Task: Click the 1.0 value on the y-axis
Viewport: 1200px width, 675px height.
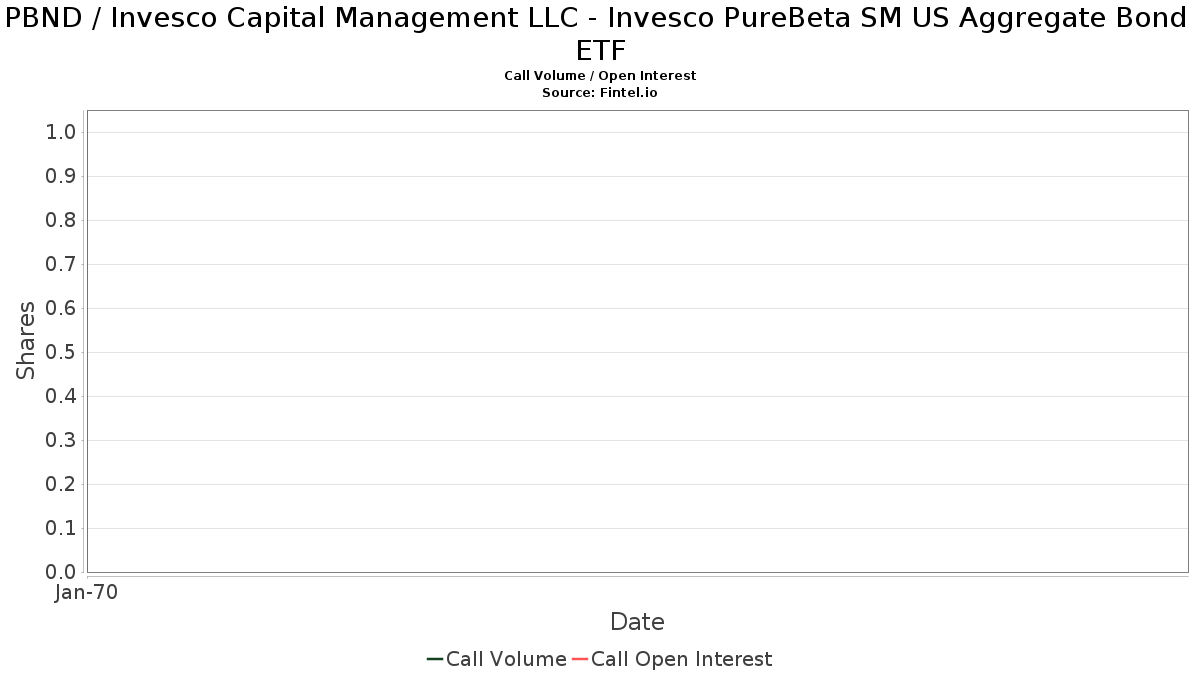Action: pyautogui.click(x=61, y=133)
